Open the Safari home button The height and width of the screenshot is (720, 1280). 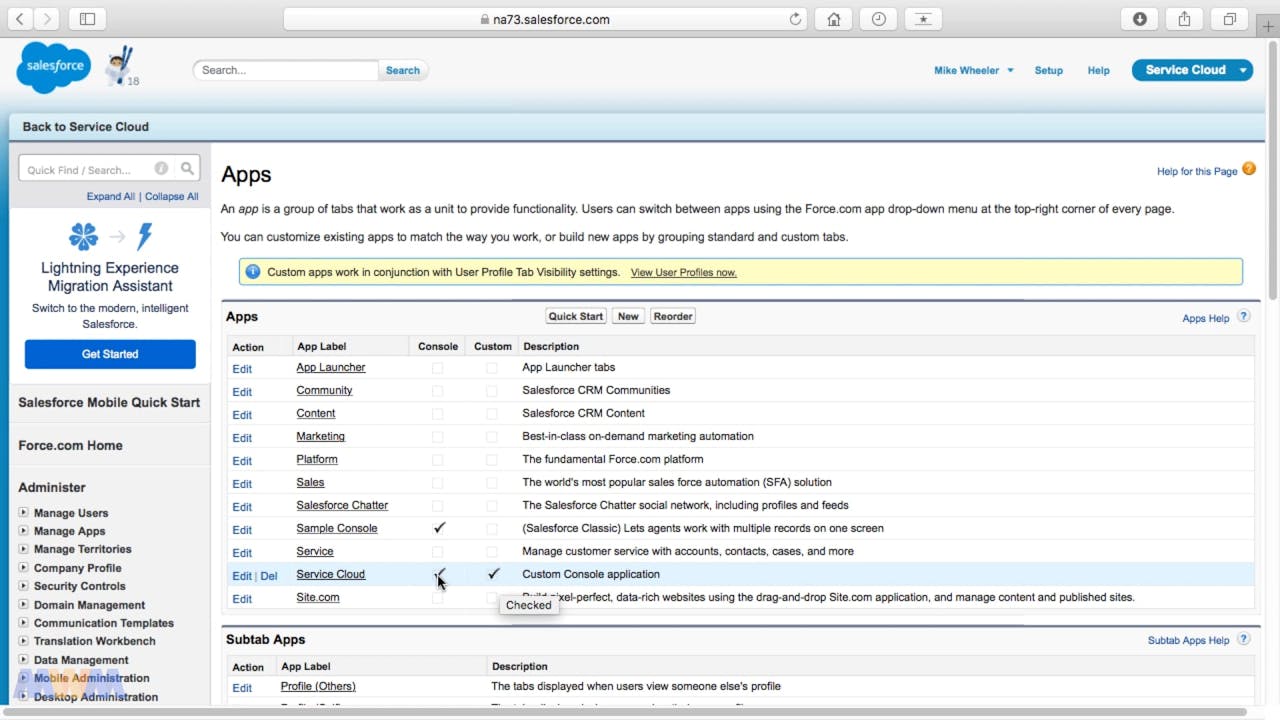pyautogui.click(x=833, y=19)
